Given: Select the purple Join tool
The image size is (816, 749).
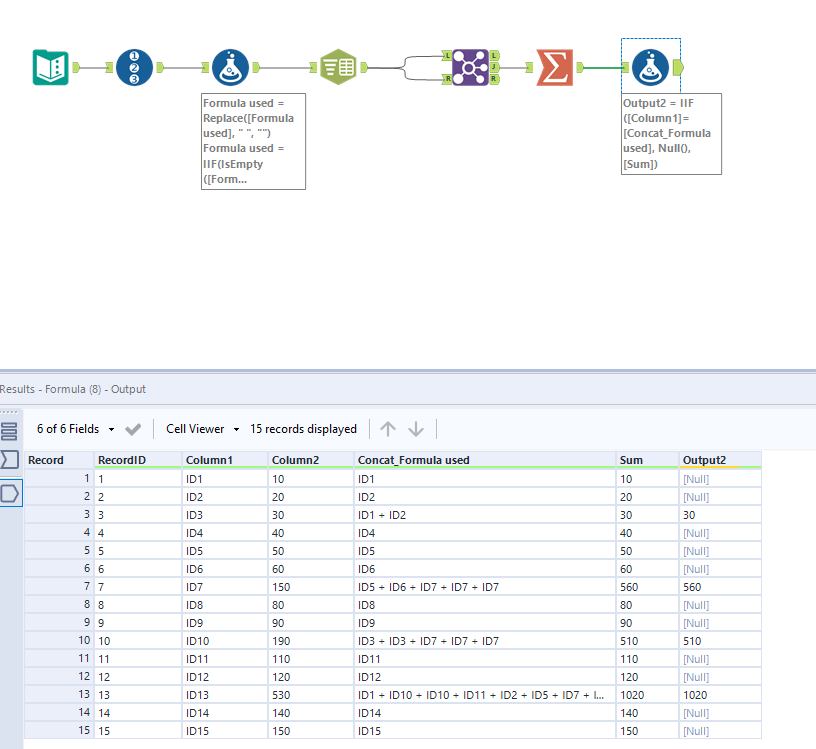Looking at the screenshot, I should (470, 67).
